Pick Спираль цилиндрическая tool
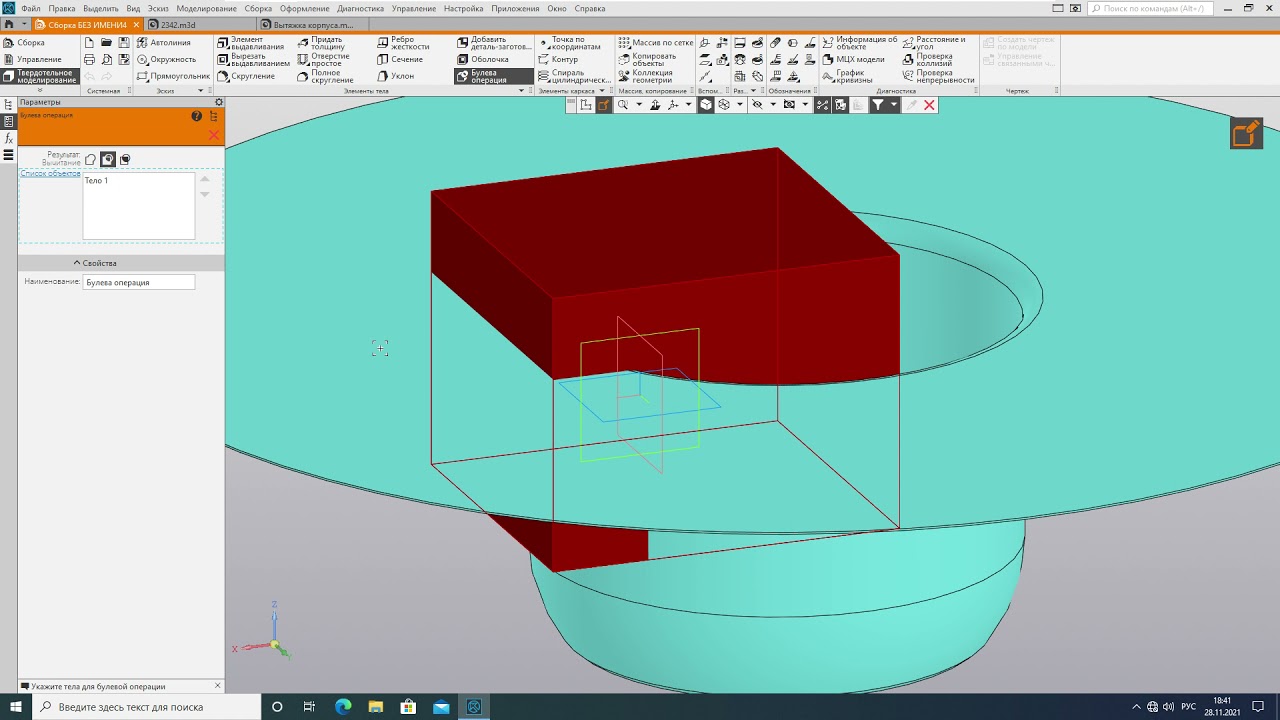Screen dimensions: 1280x720 click(574, 76)
